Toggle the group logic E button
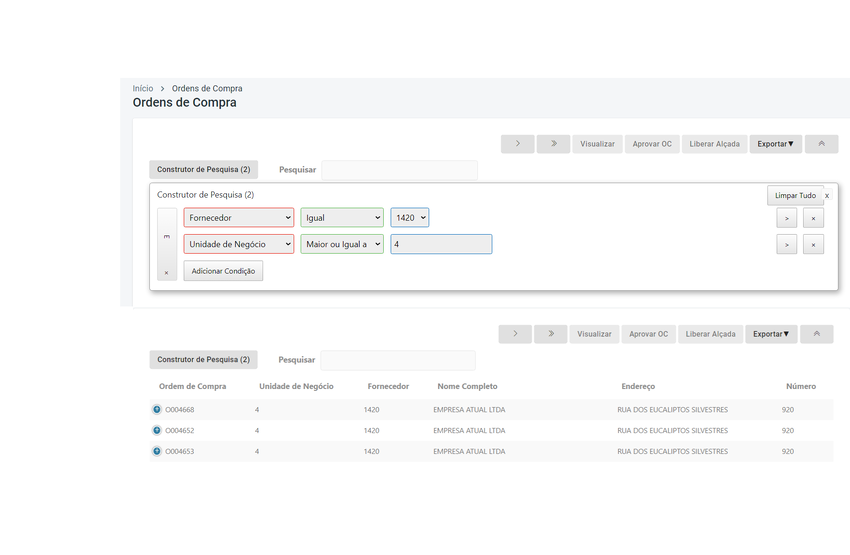 point(167,237)
